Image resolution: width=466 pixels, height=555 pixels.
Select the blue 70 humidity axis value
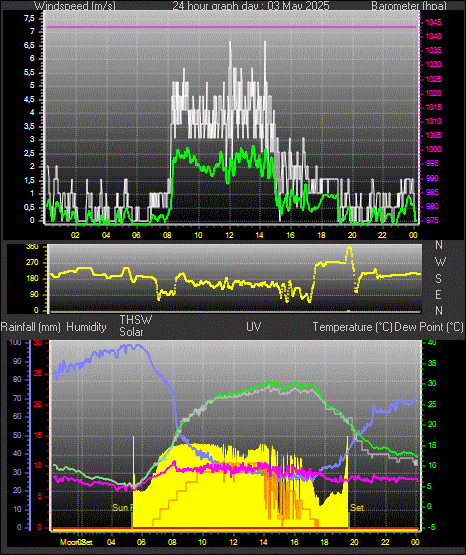[x=17, y=398]
